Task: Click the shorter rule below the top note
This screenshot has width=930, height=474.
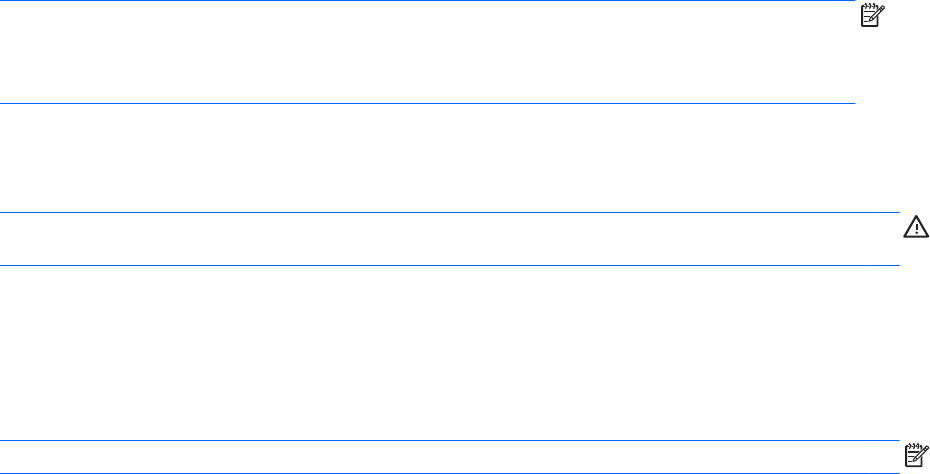Action: (x=428, y=102)
